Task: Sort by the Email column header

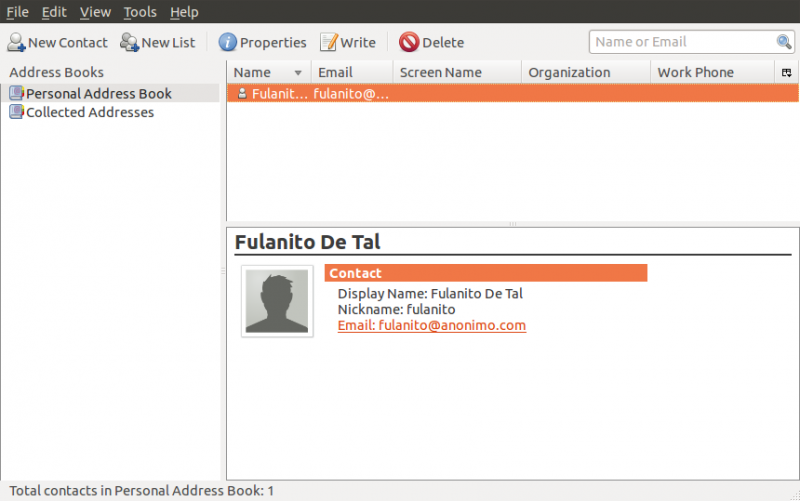Action: tap(352, 72)
